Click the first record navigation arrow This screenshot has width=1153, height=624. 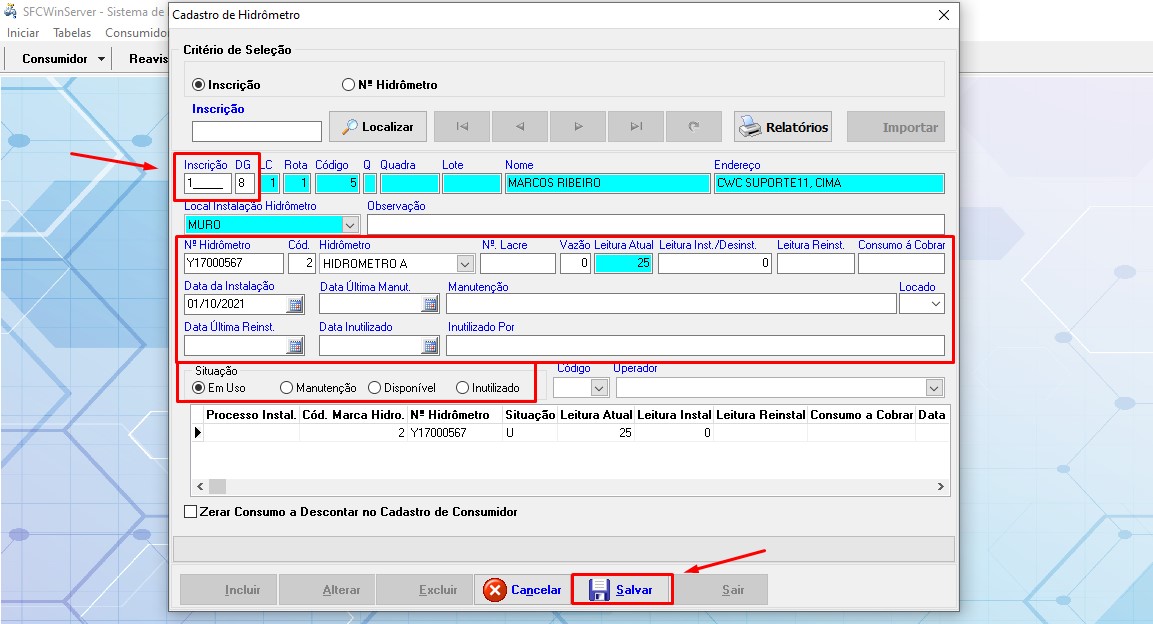[x=462, y=127]
